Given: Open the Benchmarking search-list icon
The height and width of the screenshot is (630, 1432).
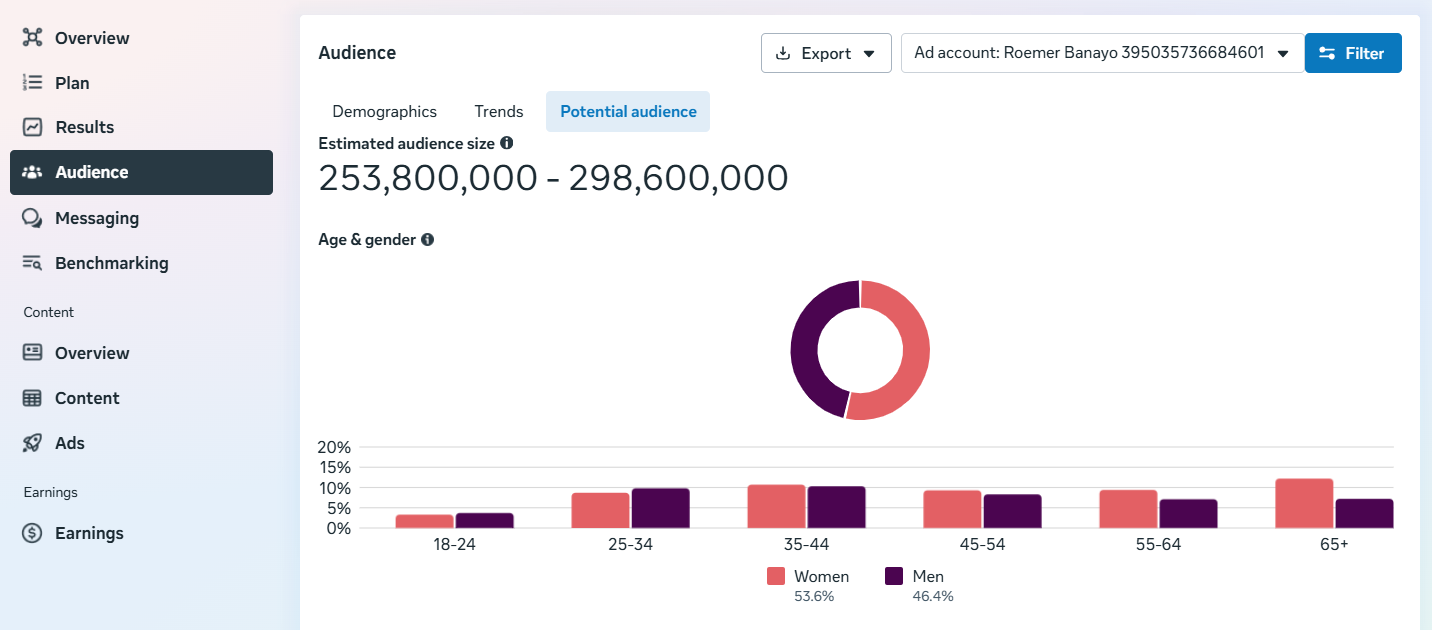Looking at the screenshot, I should pyautogui.click(x=33, y=263).
